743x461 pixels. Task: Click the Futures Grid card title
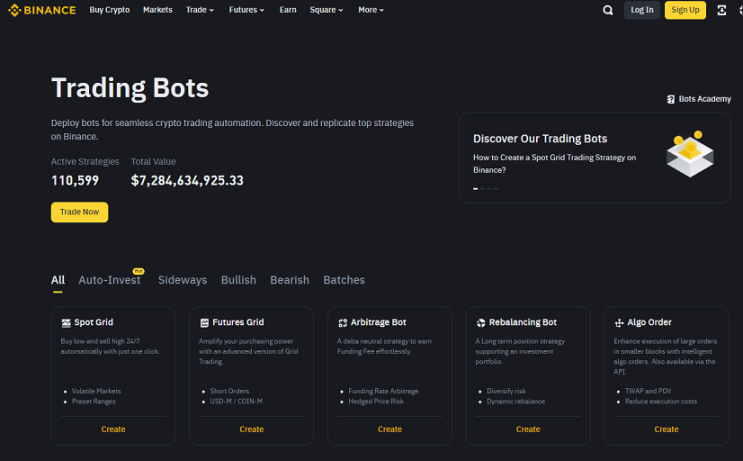pyautogui.click(x=238, y=322)
